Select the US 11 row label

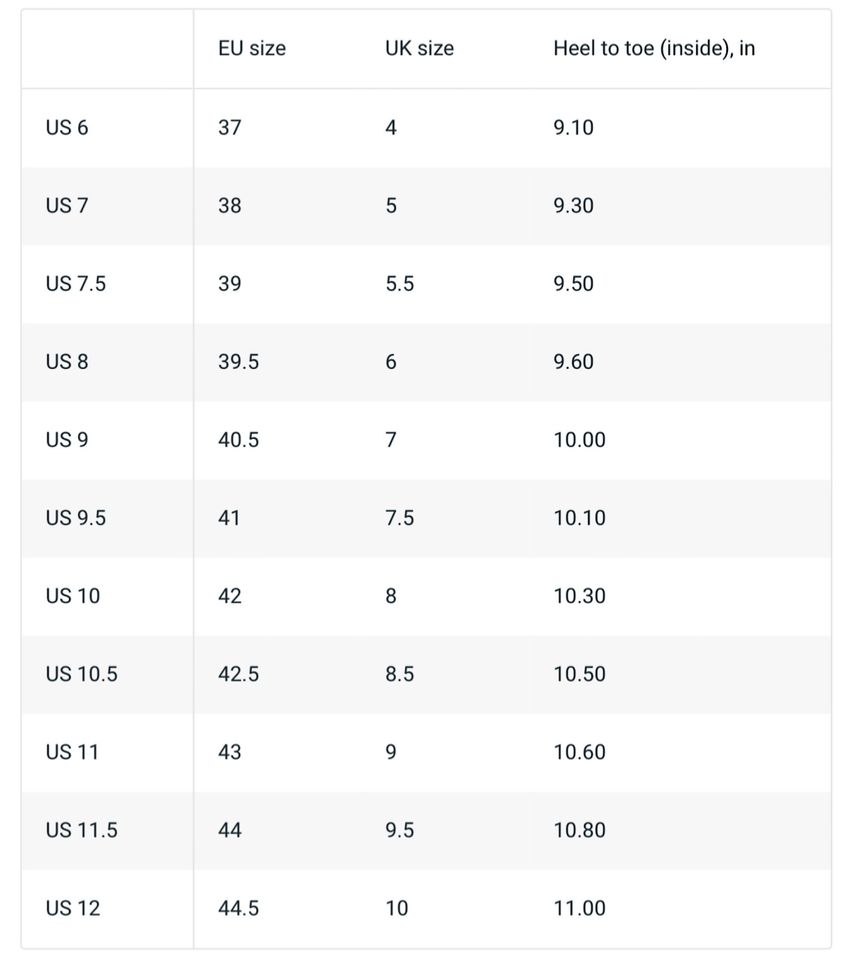pos(73,752)
